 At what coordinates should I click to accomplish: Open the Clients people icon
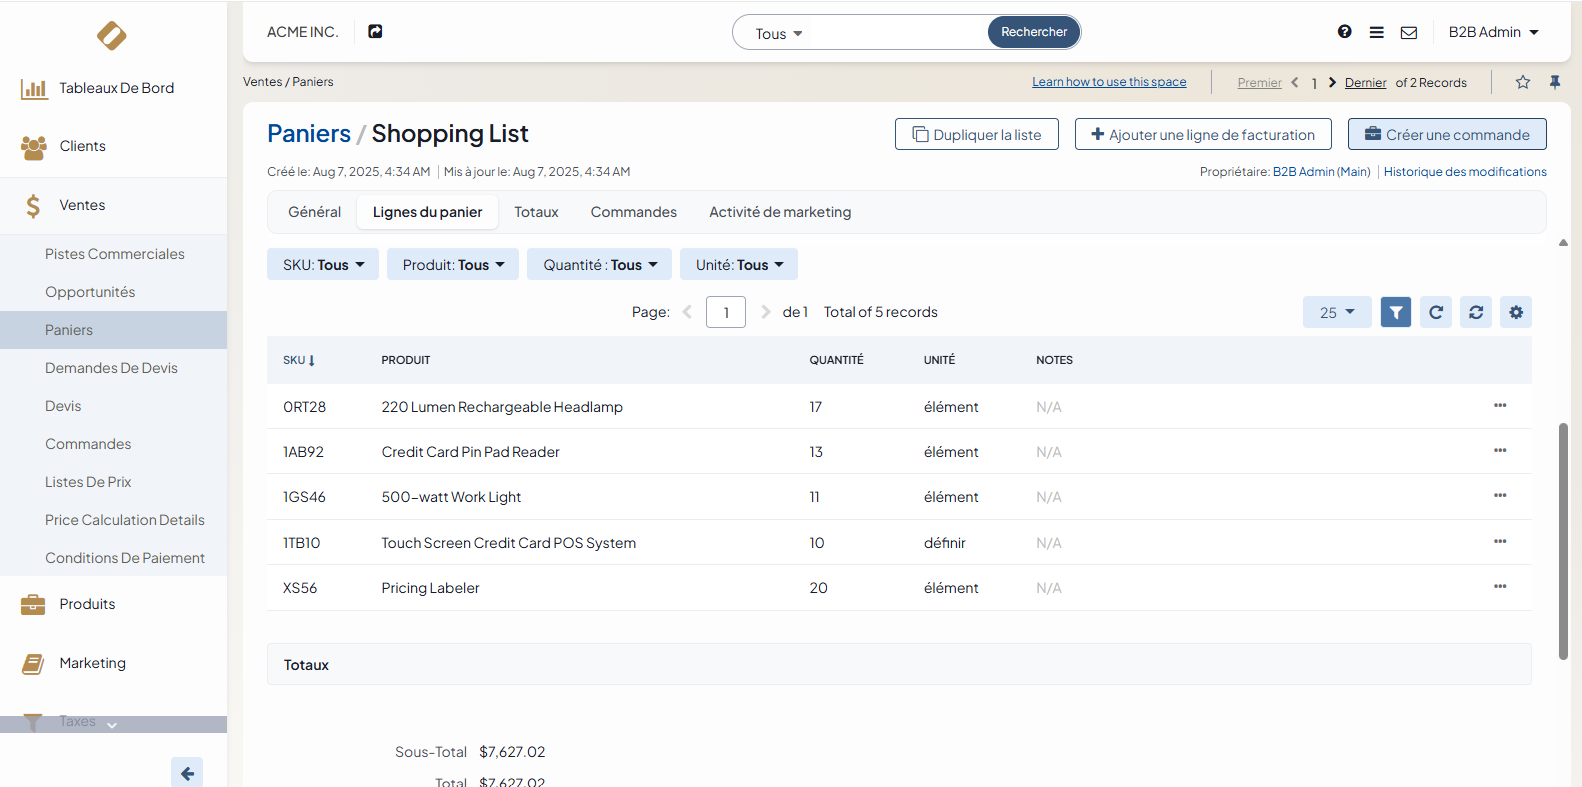(34, 147)
